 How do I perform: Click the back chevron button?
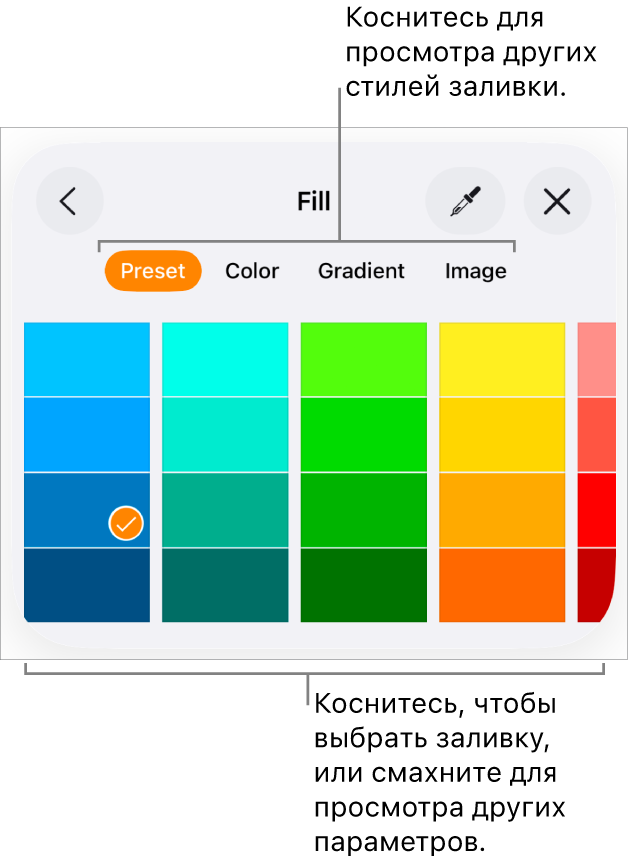(69, 202)
